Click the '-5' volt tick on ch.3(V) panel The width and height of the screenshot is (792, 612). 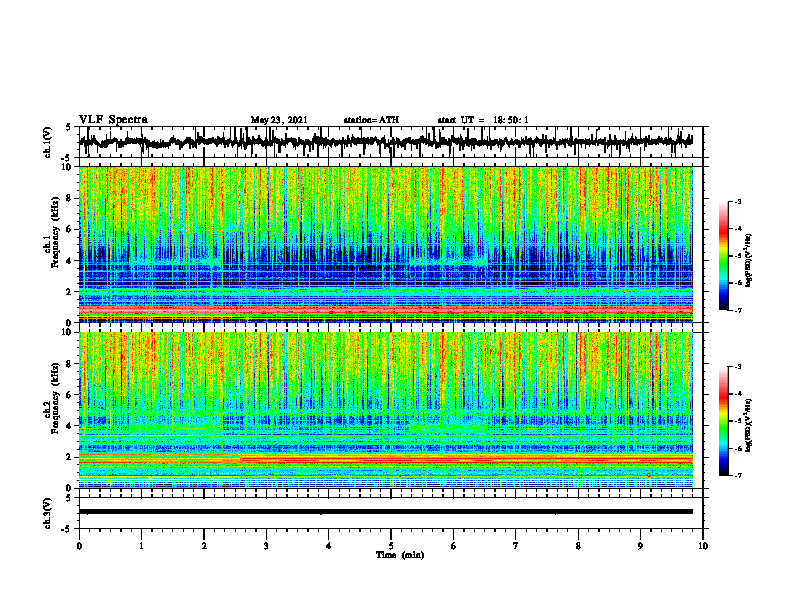pos(67,529)
